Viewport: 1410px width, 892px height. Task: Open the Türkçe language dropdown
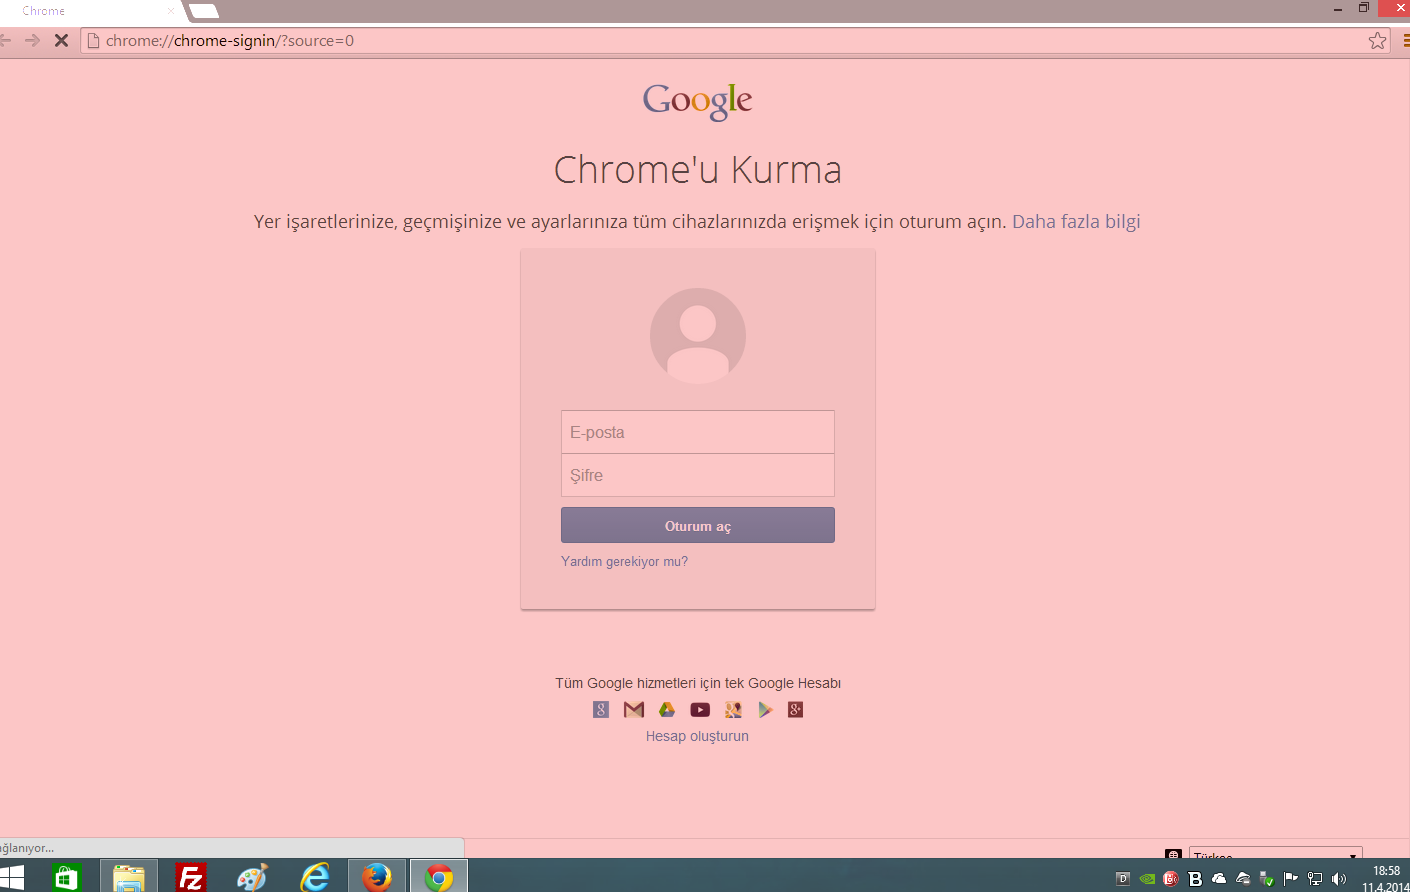[1276, 854]
